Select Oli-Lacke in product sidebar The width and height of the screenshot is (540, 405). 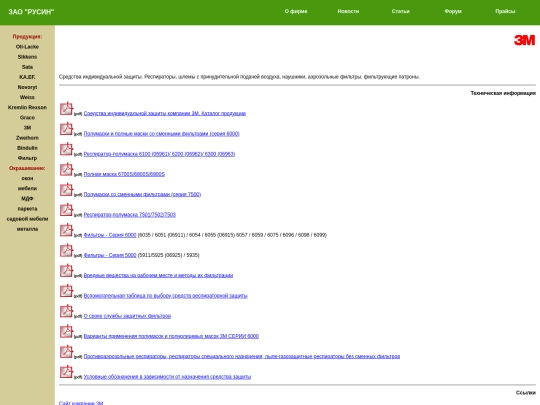(27, 47)
